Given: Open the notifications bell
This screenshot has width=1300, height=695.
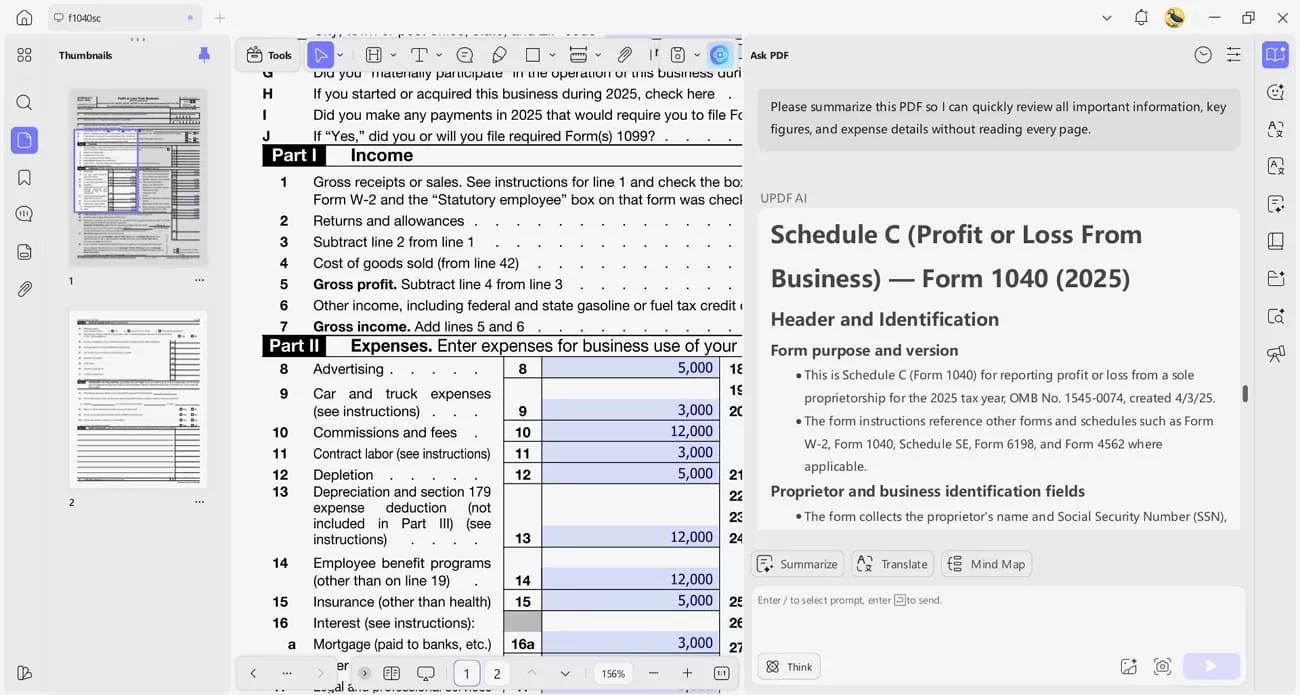Looking at the screenshot, I should click(x=1141, y=17).
